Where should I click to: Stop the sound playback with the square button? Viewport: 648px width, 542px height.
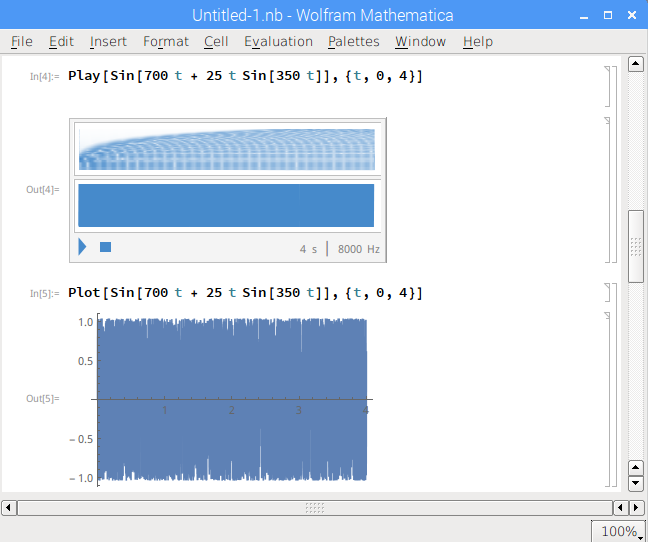(x=105, y=247)
